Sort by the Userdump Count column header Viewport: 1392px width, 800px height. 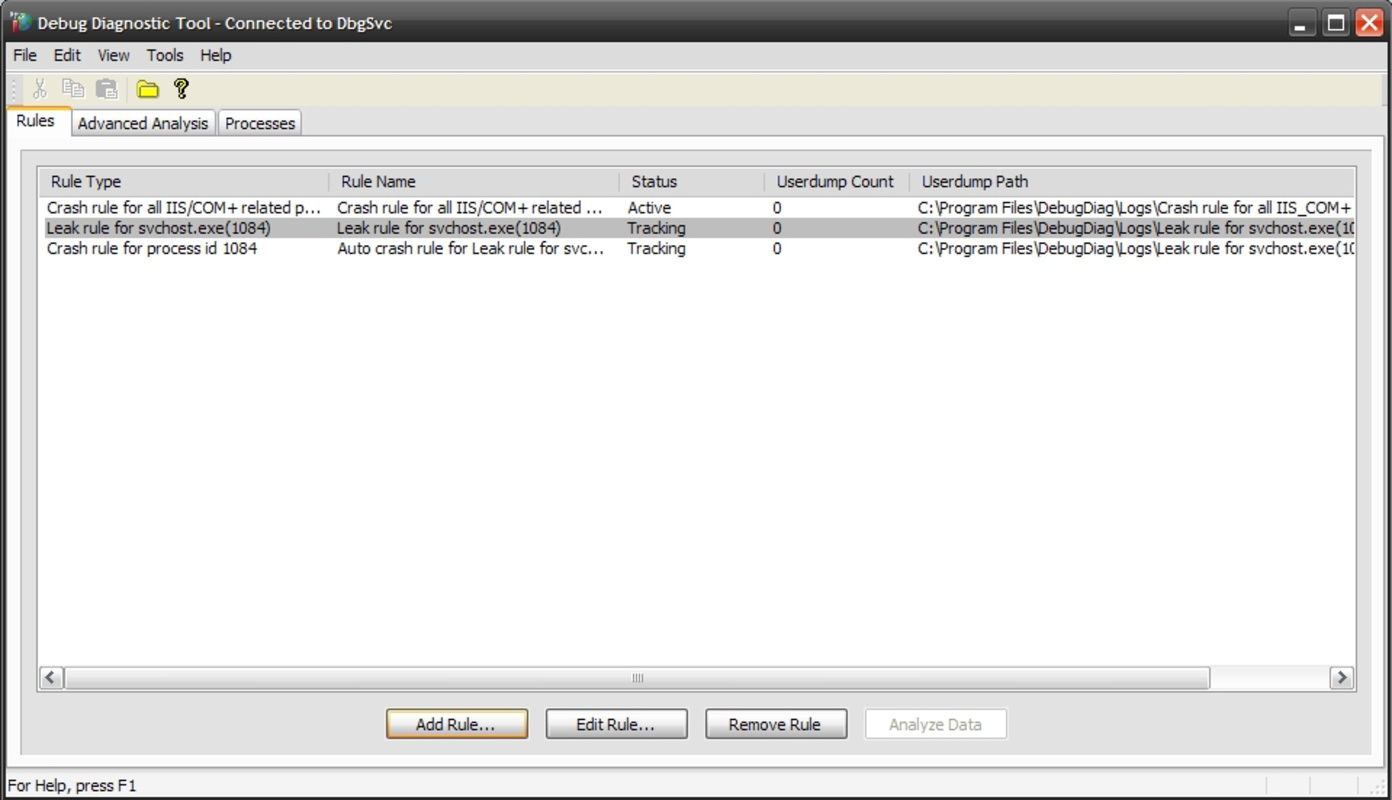pyautogui.click(x=834, y=181)
